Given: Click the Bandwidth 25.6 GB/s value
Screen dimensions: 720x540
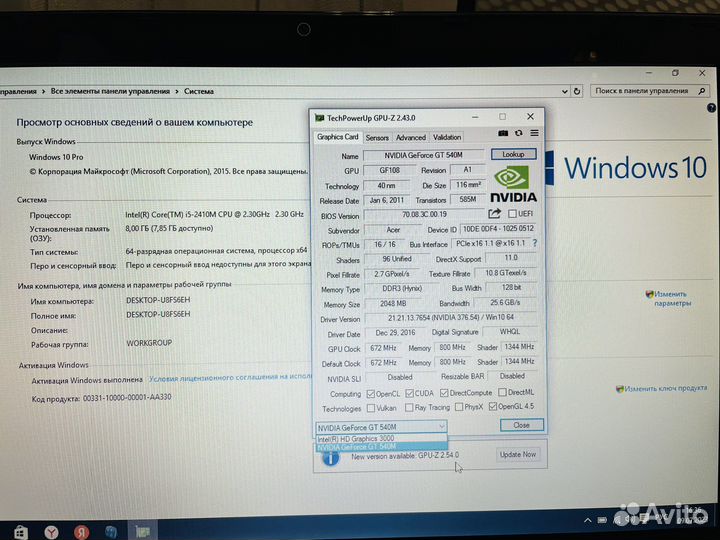Looking at the screenshot, I should [505, 303].
